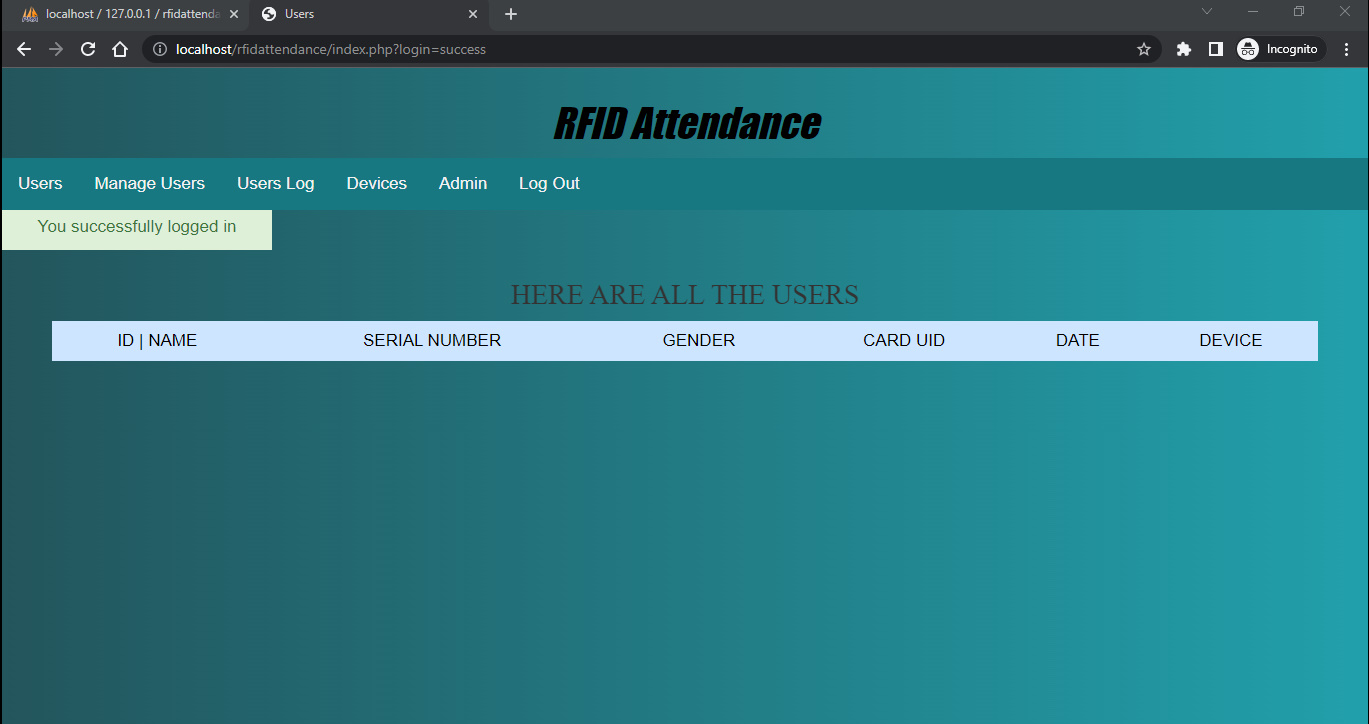Click the address bar URL field

[640, 49]
